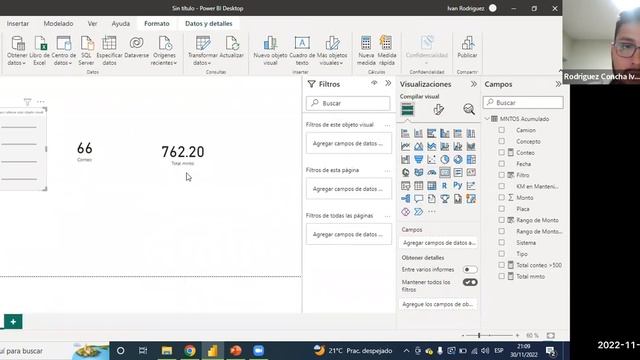640x360 pixels.
Task: Check the Camion field
Action: [x=501, y=130]
